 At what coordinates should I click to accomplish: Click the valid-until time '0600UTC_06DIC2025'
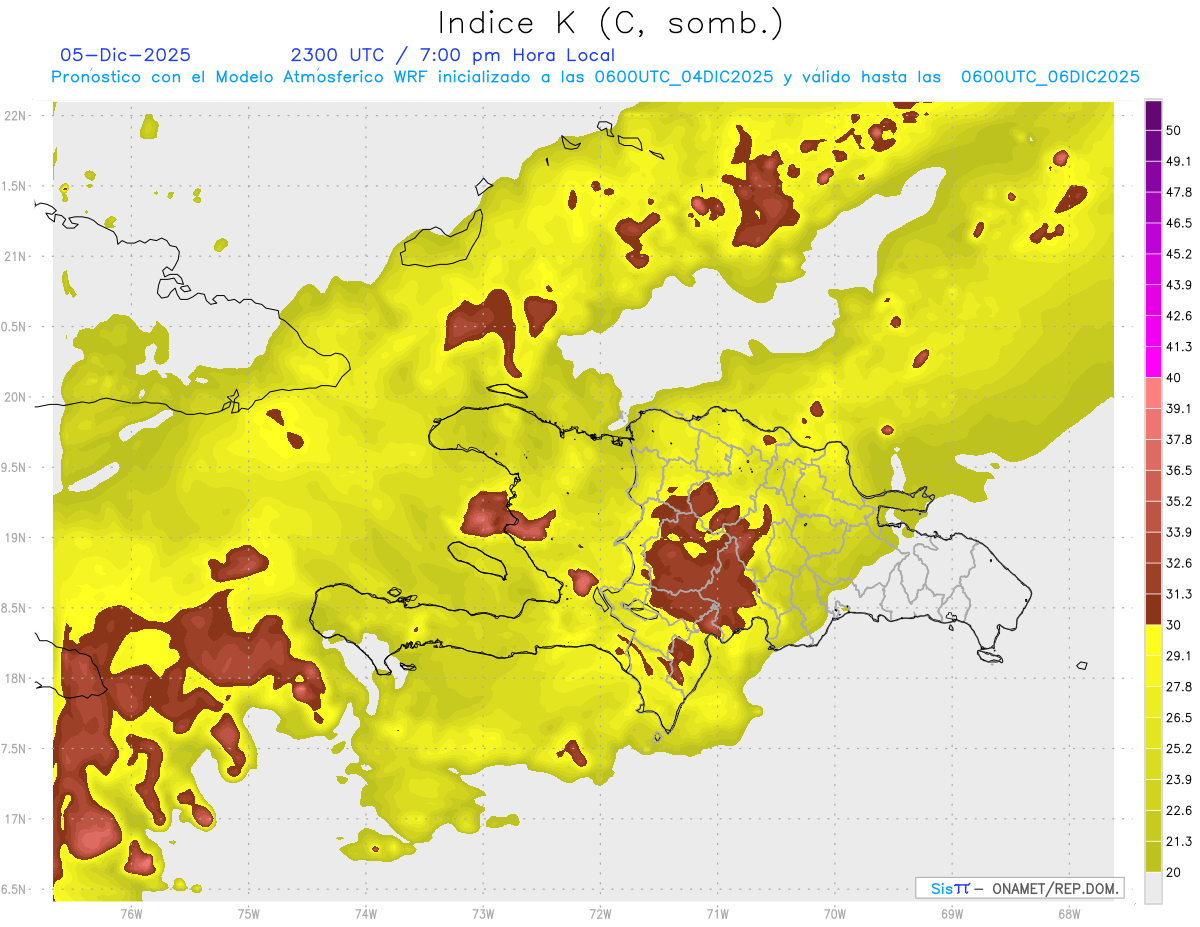click(1050, 76)
